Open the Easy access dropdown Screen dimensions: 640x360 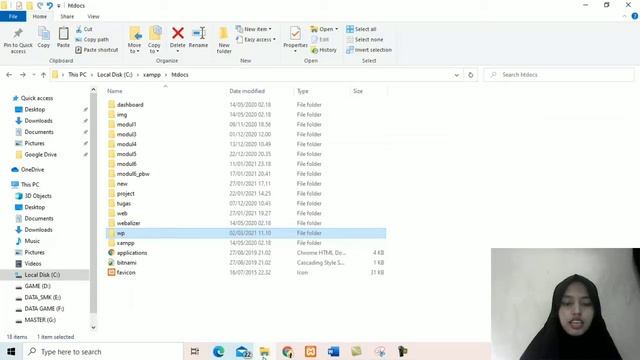coord(256,40)
